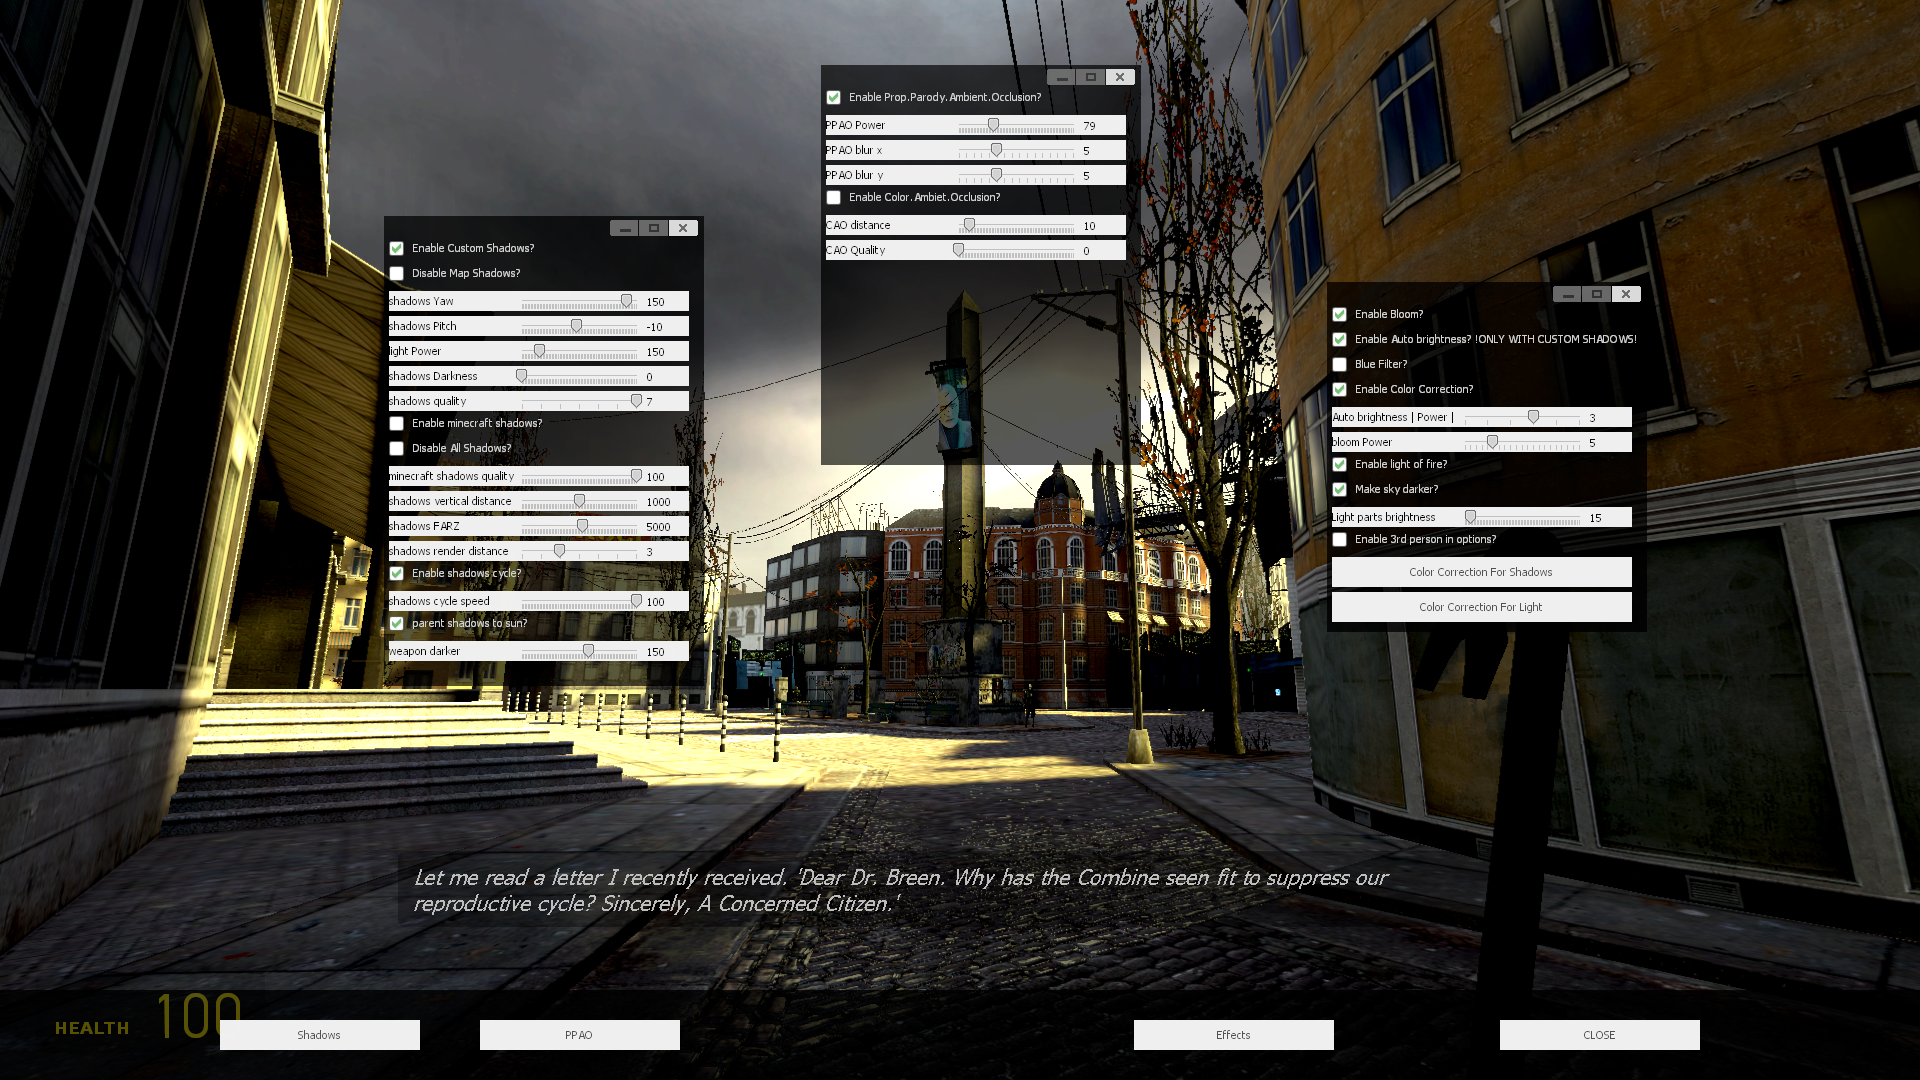The height and width of the screenshot is (1080, 1920).
Task: Toggle Make sky darker checkbox
Action: point(1340,490)
